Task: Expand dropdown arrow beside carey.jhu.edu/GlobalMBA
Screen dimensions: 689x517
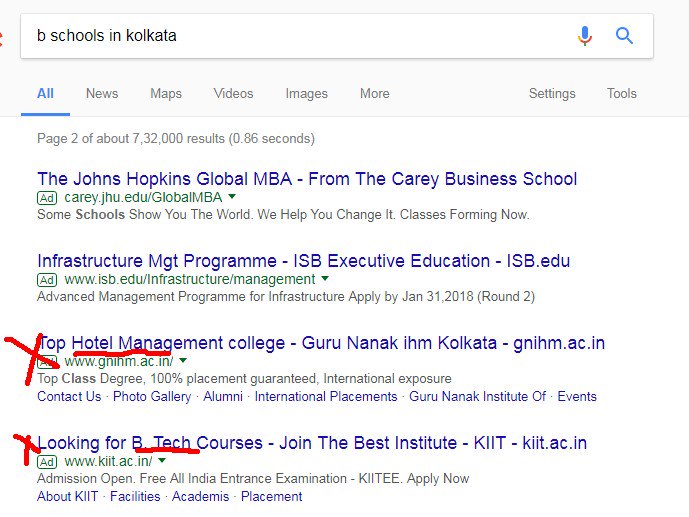Action: pyautogui.click(x=232, y=196)
